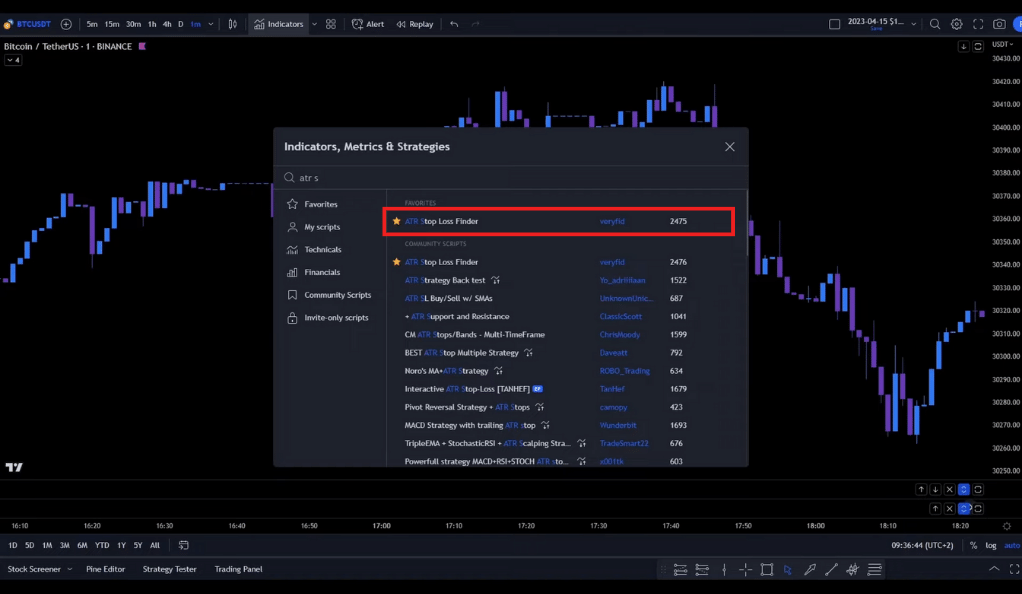Open the USDT currency dropdown
Image resolution: width=1022 pixels, height=594 pixels.
pos(1002,44)
